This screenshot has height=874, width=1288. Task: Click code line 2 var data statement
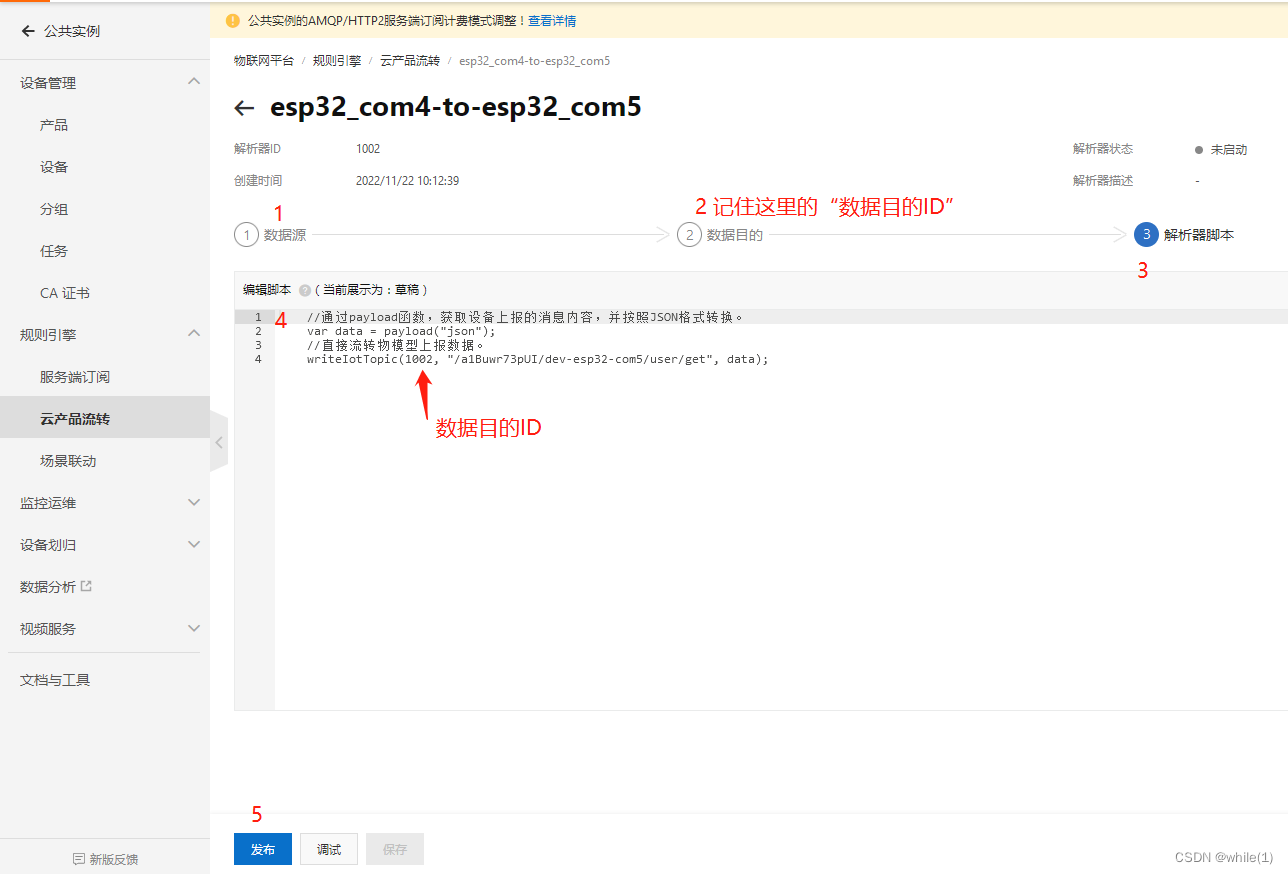pyautogui.click(x=401, y=331)
